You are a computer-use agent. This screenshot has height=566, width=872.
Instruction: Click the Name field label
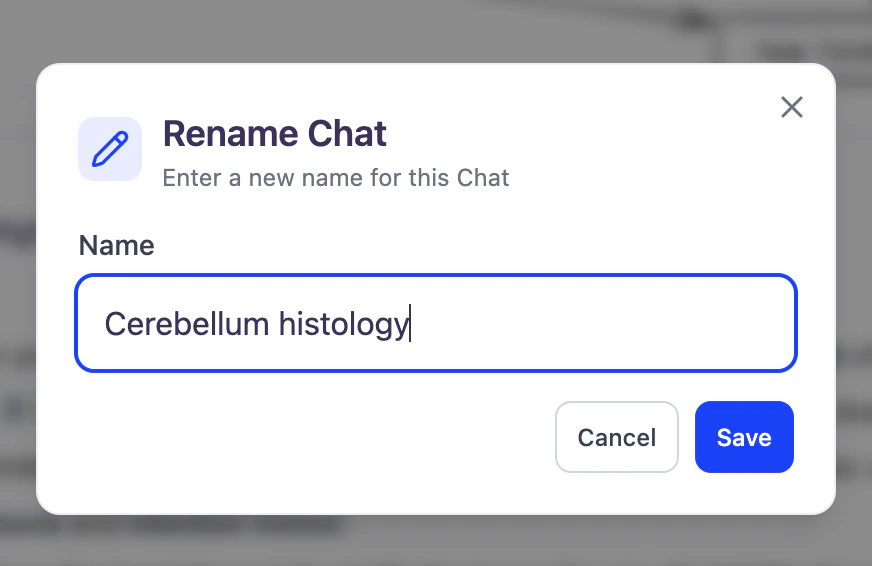pos(117,245)
